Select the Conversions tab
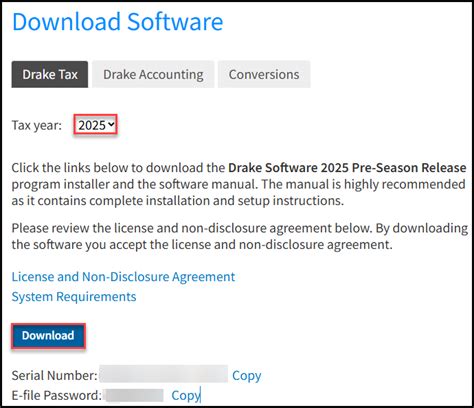Viewport: 474px width, 408px height. pos(264,74)
